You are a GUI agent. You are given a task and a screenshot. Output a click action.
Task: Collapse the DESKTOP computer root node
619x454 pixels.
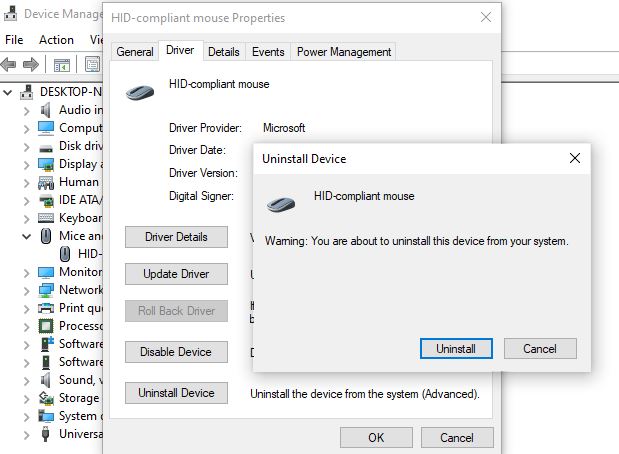(x=8, y=93)
